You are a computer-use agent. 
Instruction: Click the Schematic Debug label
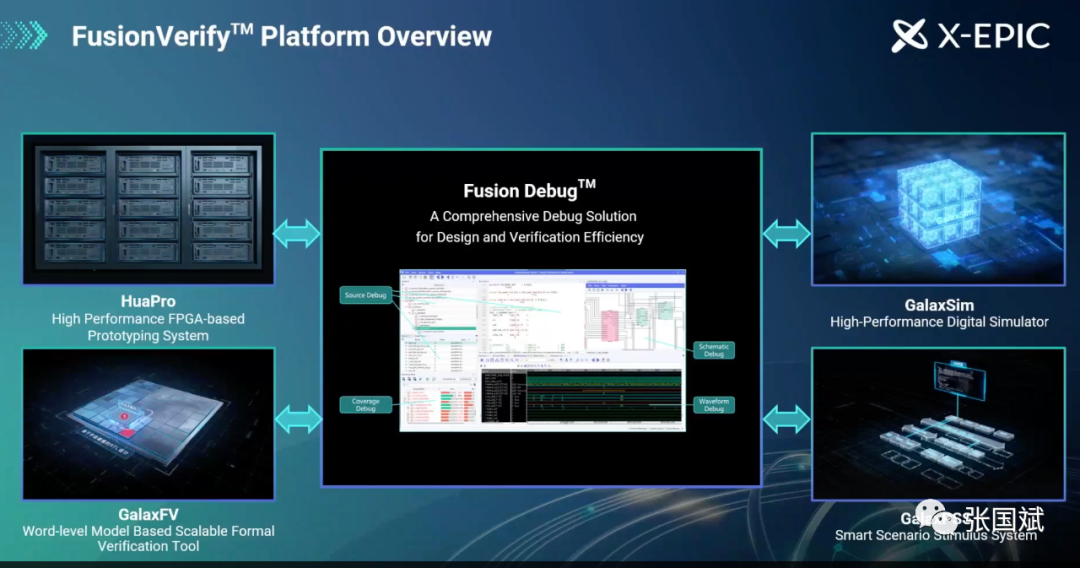pos(714,350)
